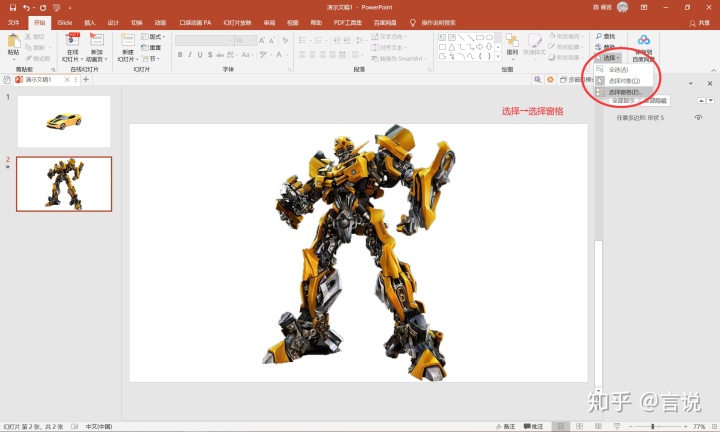
Task: Toggle comments pane (批注)
Action: [533, 426]
